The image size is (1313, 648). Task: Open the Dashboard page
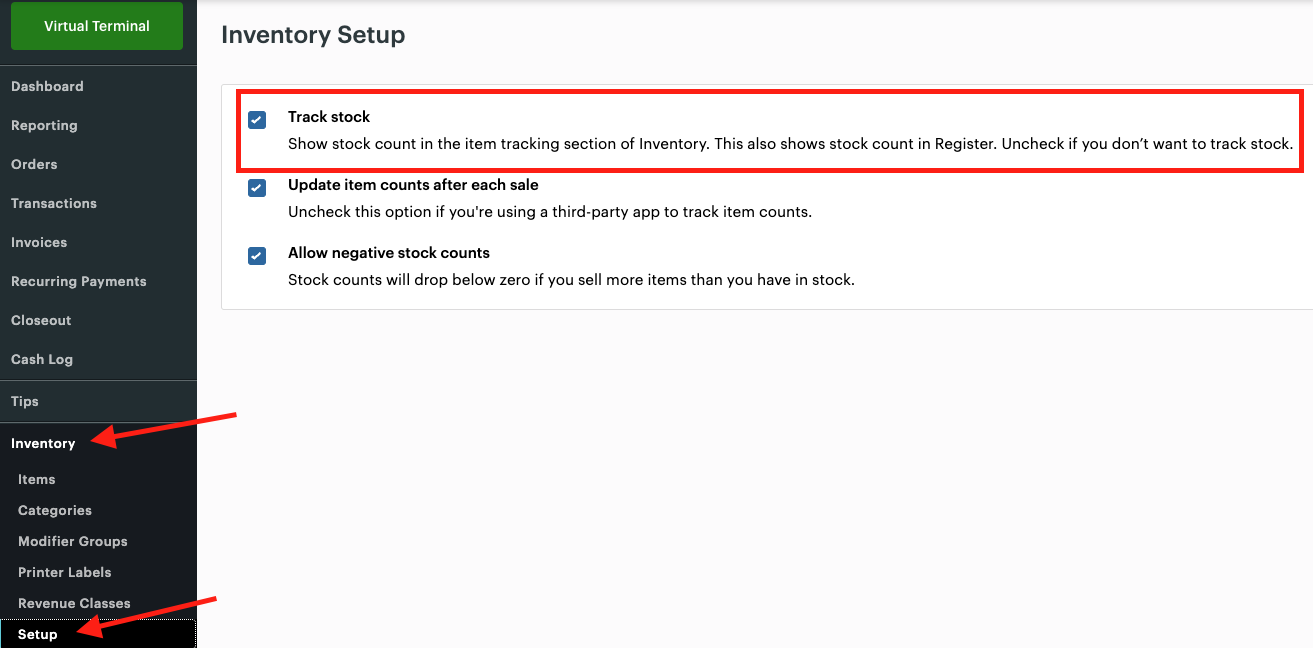pyautogui.click(x=47, y=87)
